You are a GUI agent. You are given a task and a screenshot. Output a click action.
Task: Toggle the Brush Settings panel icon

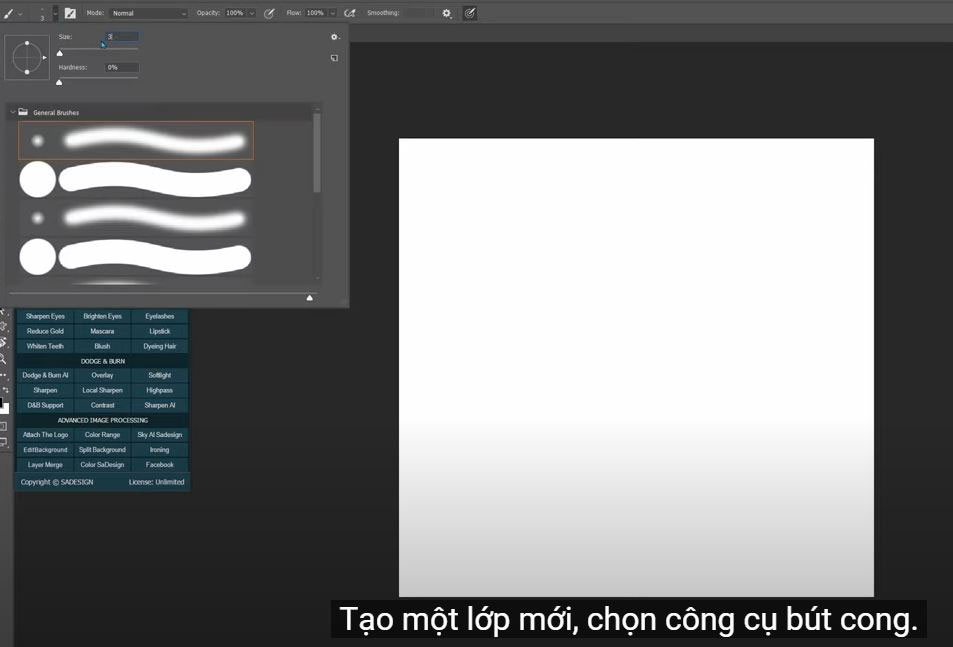coord(70,13)
